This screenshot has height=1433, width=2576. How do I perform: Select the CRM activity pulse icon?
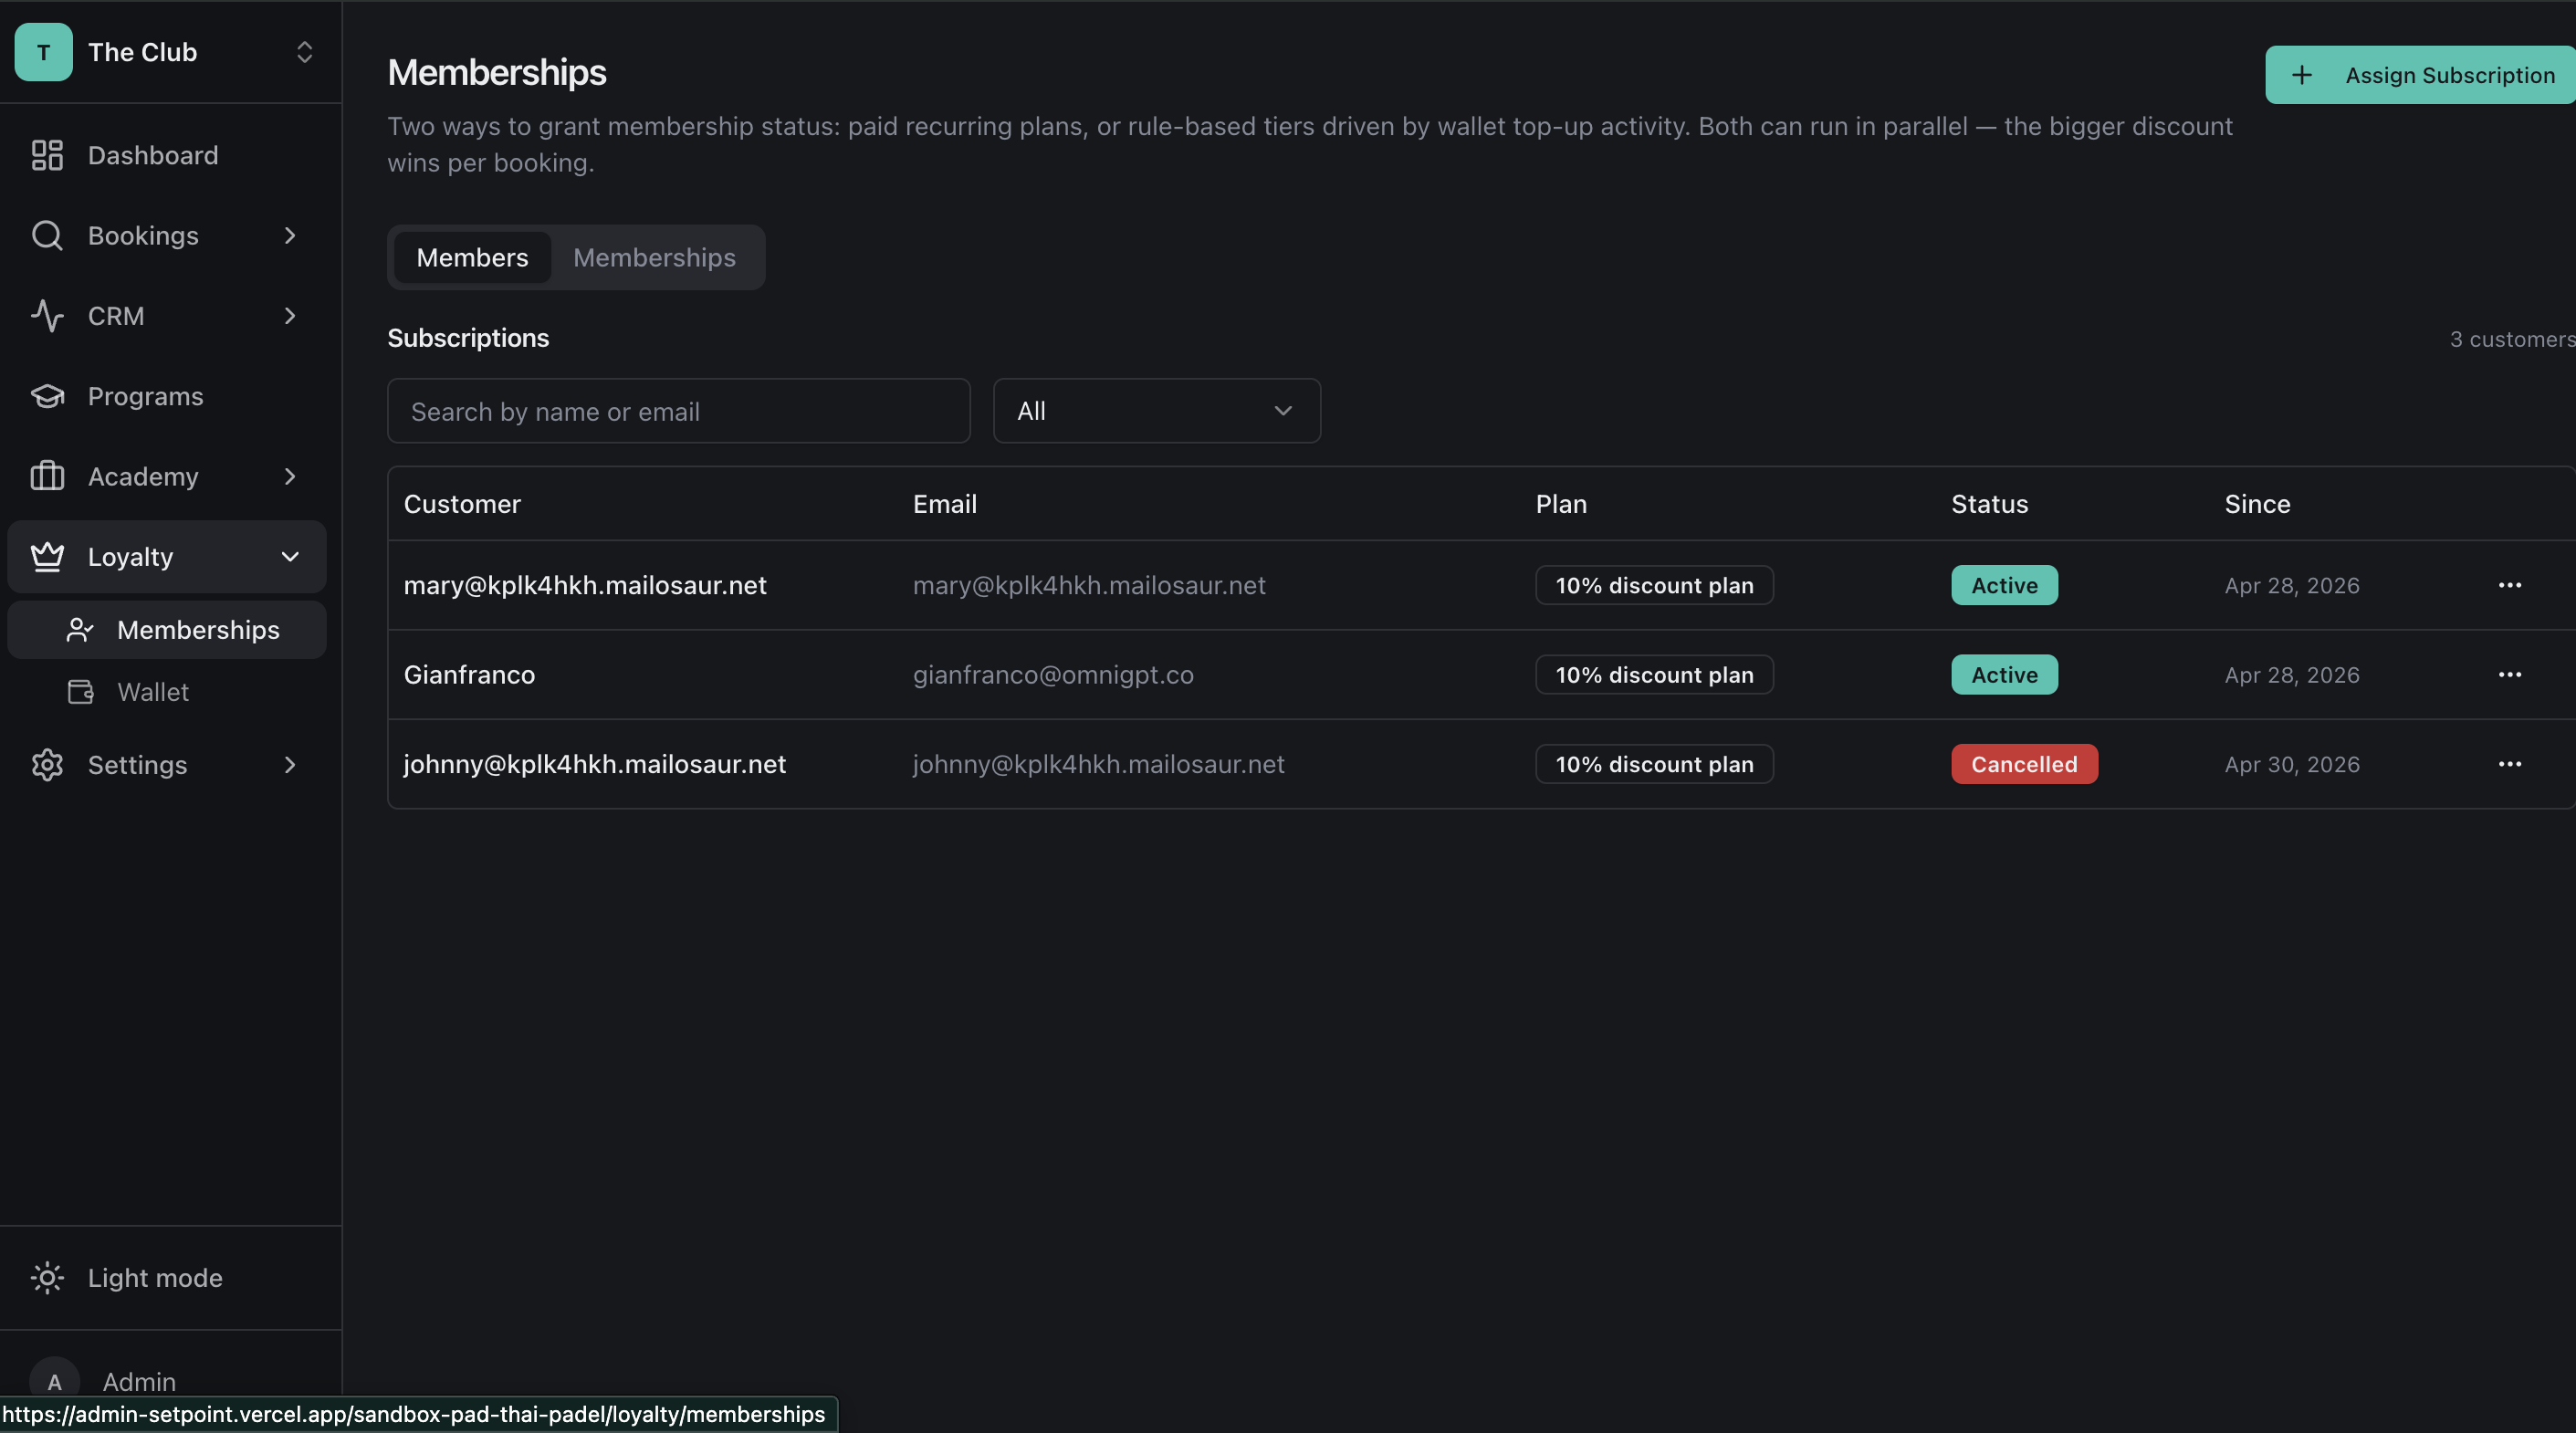pyautogui.click(x=47, y=315)
